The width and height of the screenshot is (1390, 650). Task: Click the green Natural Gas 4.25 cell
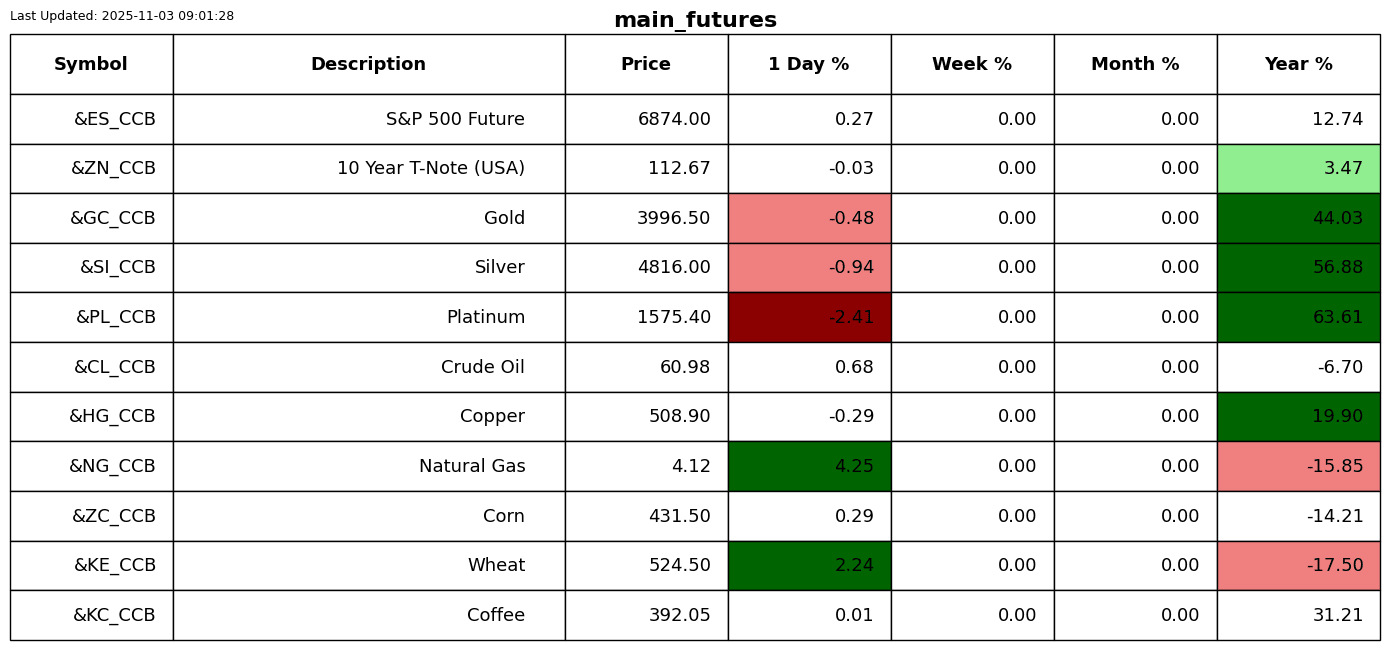[x=809, y=466]
